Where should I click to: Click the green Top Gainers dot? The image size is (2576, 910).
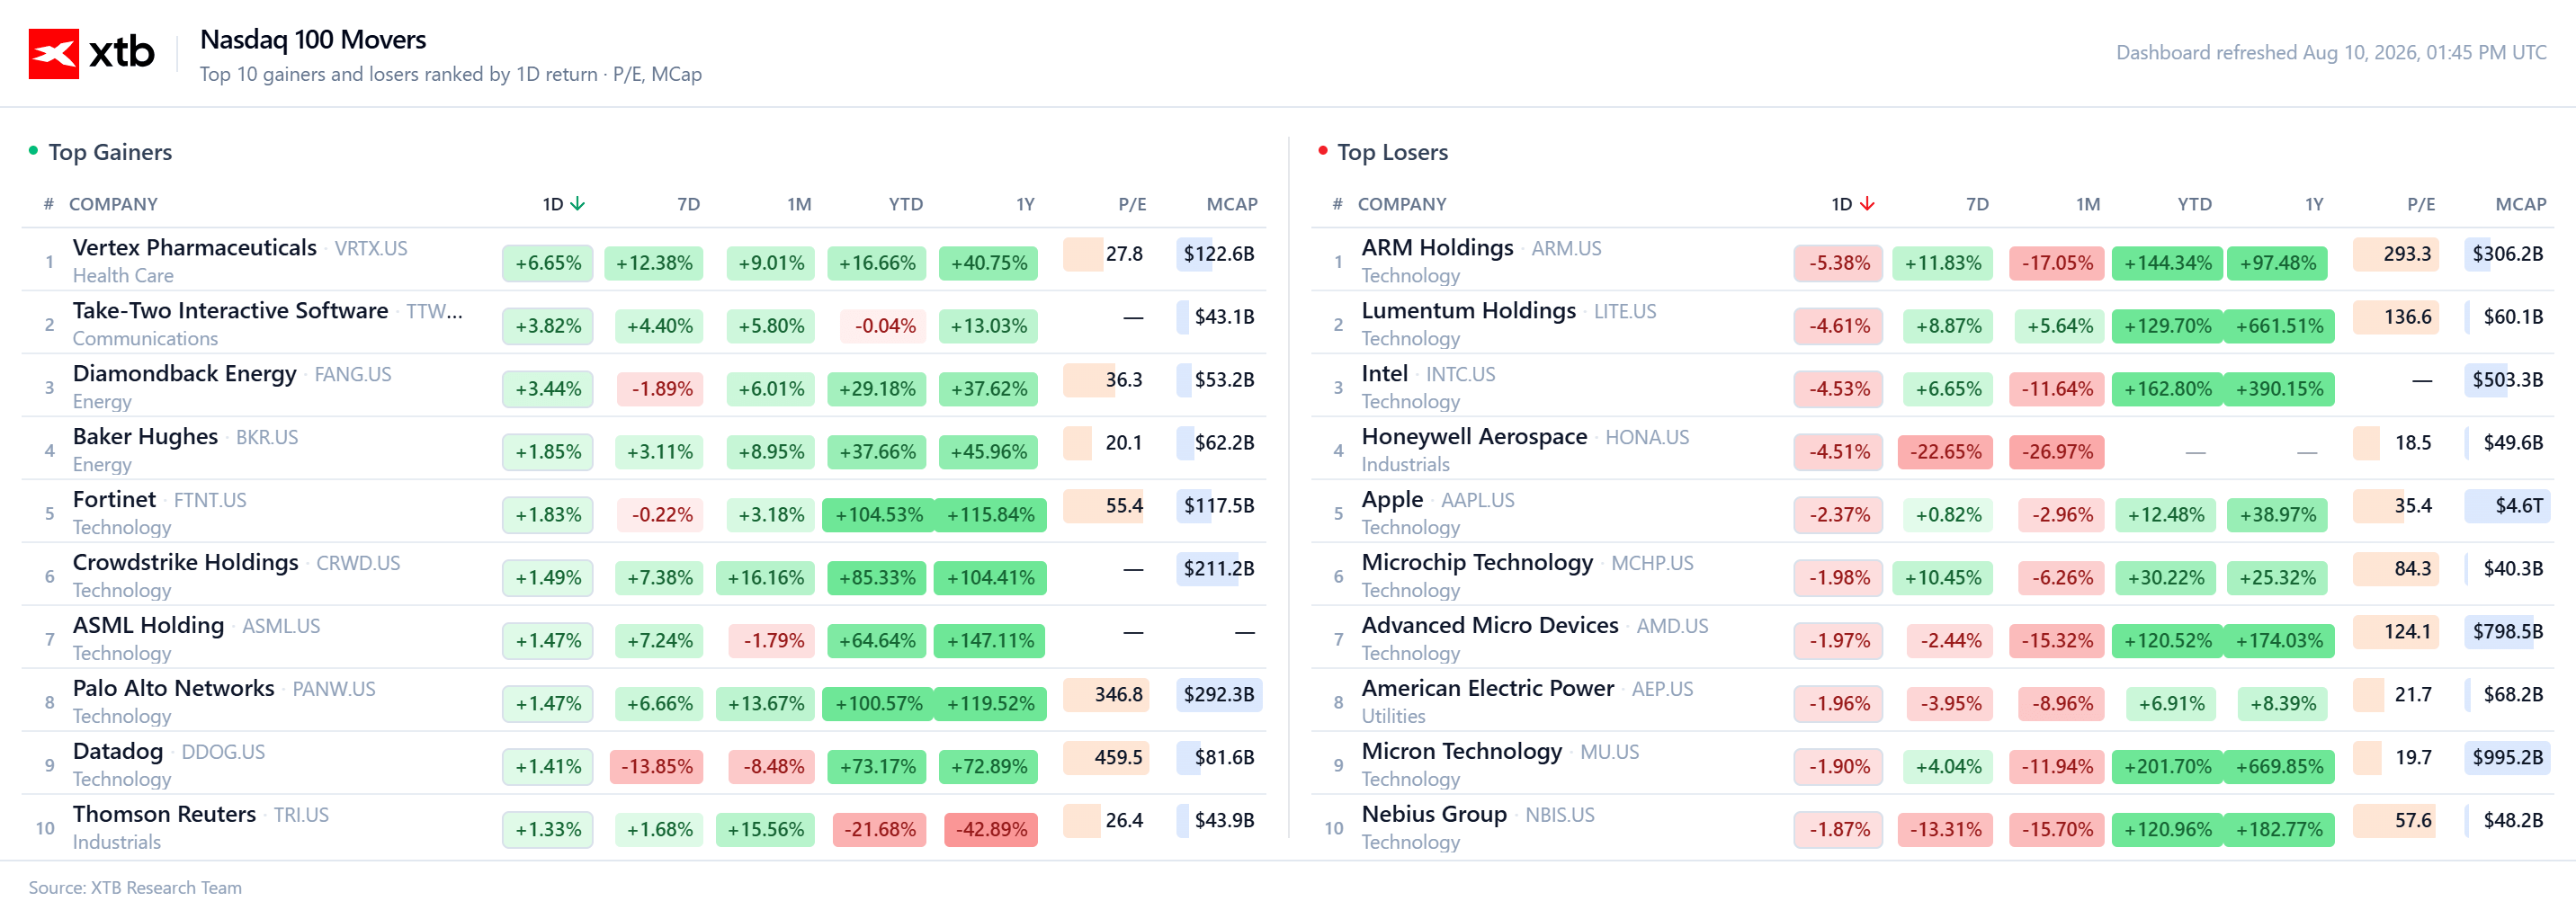[33, 151]
